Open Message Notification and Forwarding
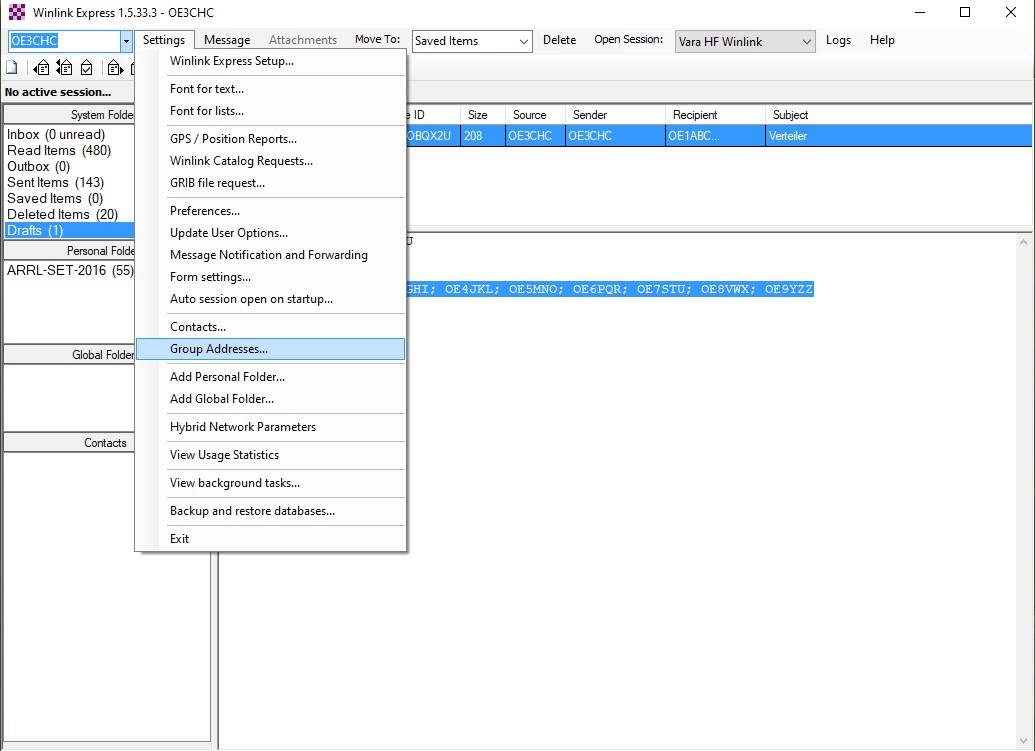Viewport: 1035px width, 751px height. 271,255
